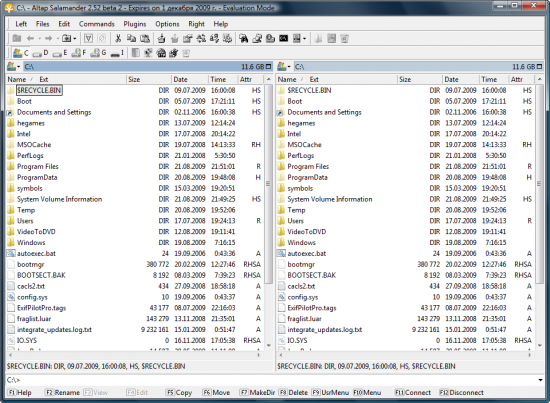Open the command line history dropdown
Image resolution: width=550 pixels, height=403 pixels.
coord(540,380)
